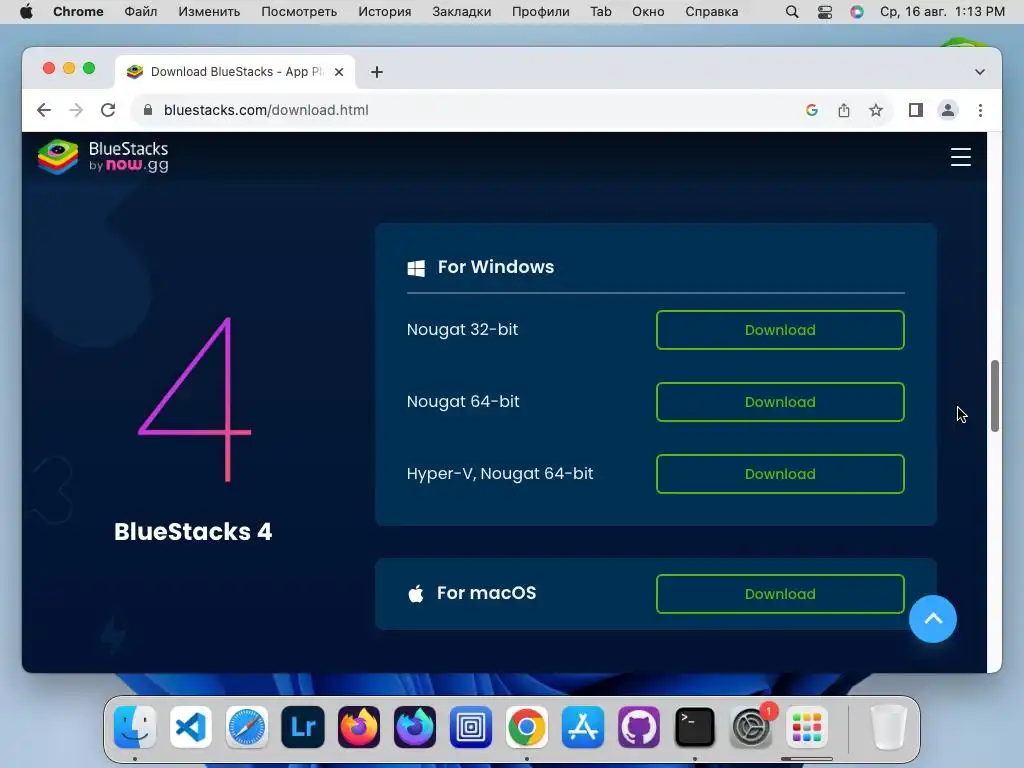Open the История menu

pyautogui.click(x=385, y=12)
